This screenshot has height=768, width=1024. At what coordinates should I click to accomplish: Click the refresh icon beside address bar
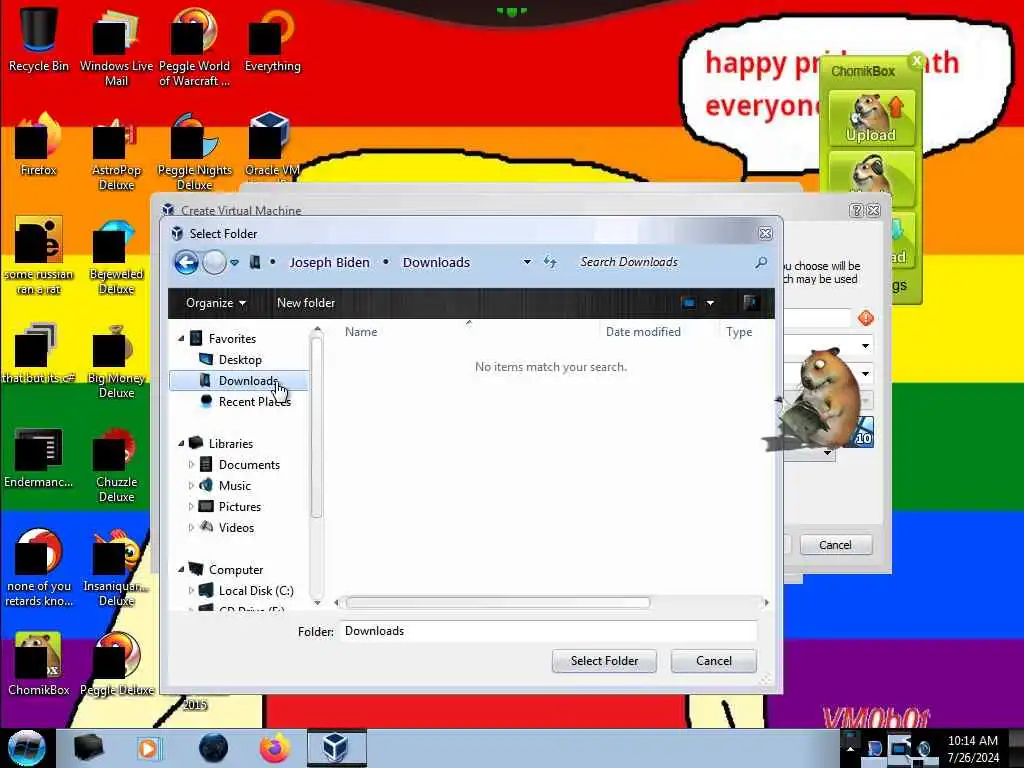point(550,263)
